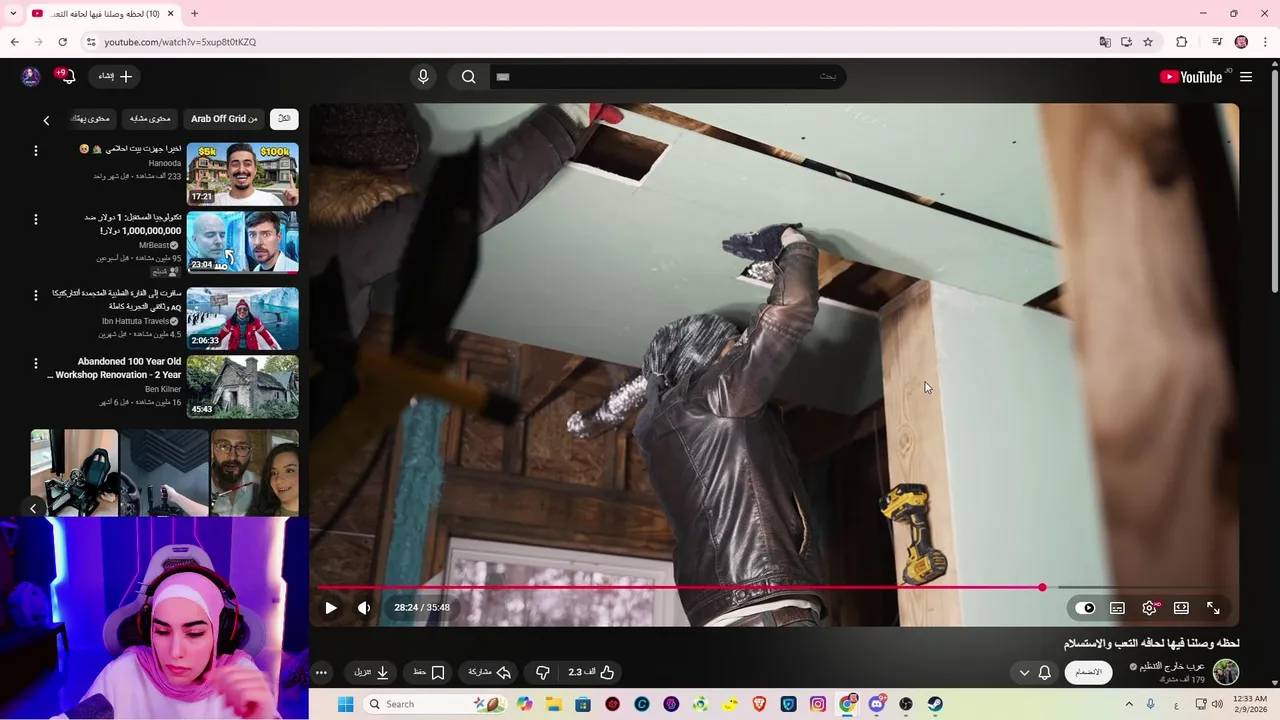Open Instagram from the taskbar
The height and width of the screenshot is (720, 1280).
pos(818,704)
